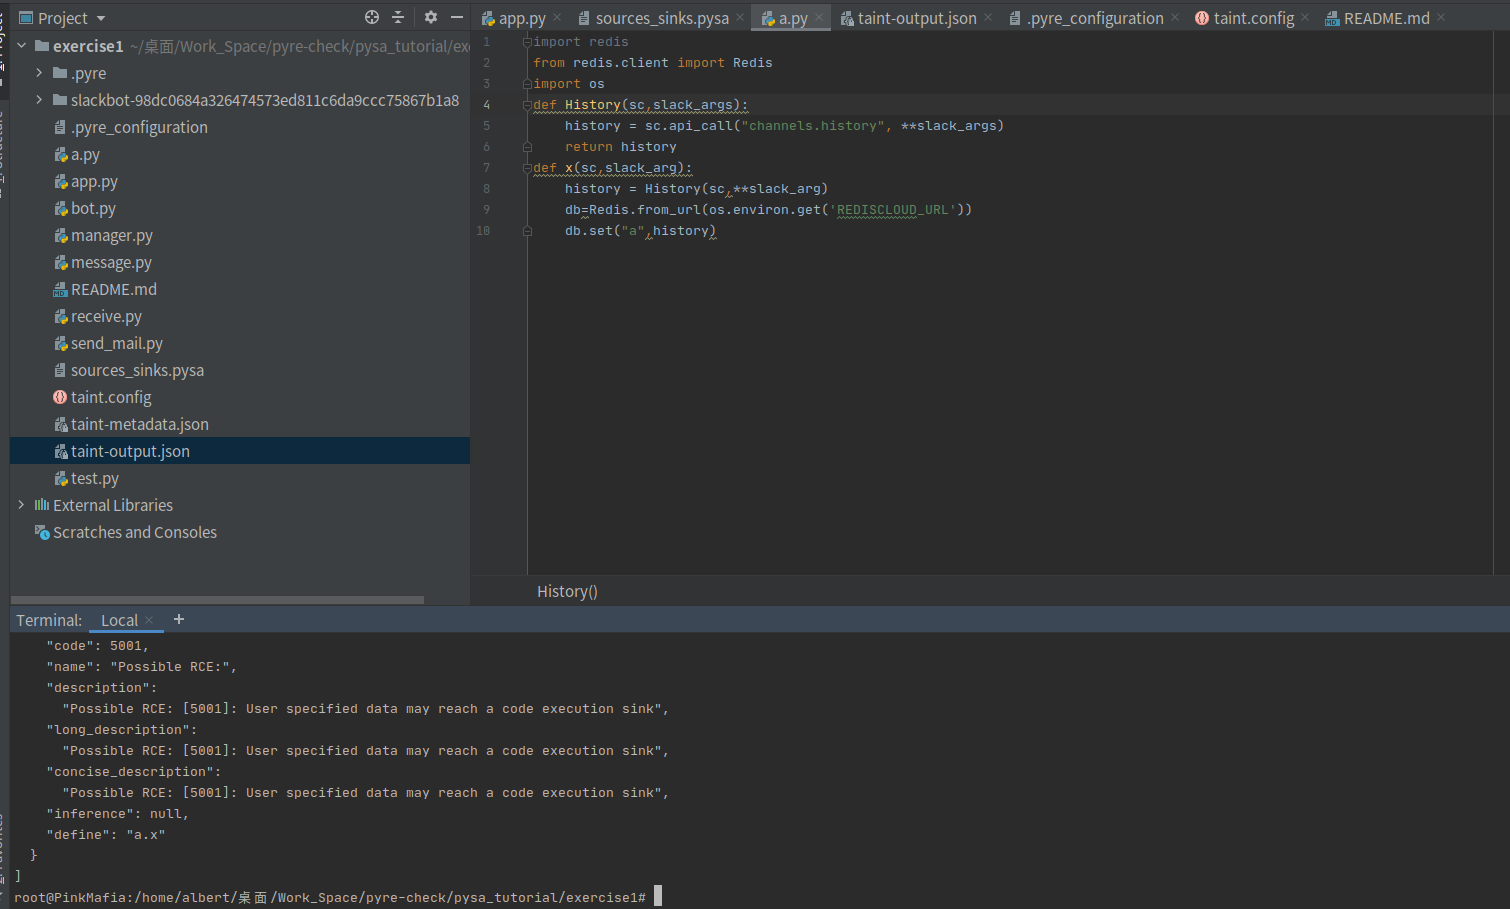Open new terminal session with plus icon

pos(178,620)
